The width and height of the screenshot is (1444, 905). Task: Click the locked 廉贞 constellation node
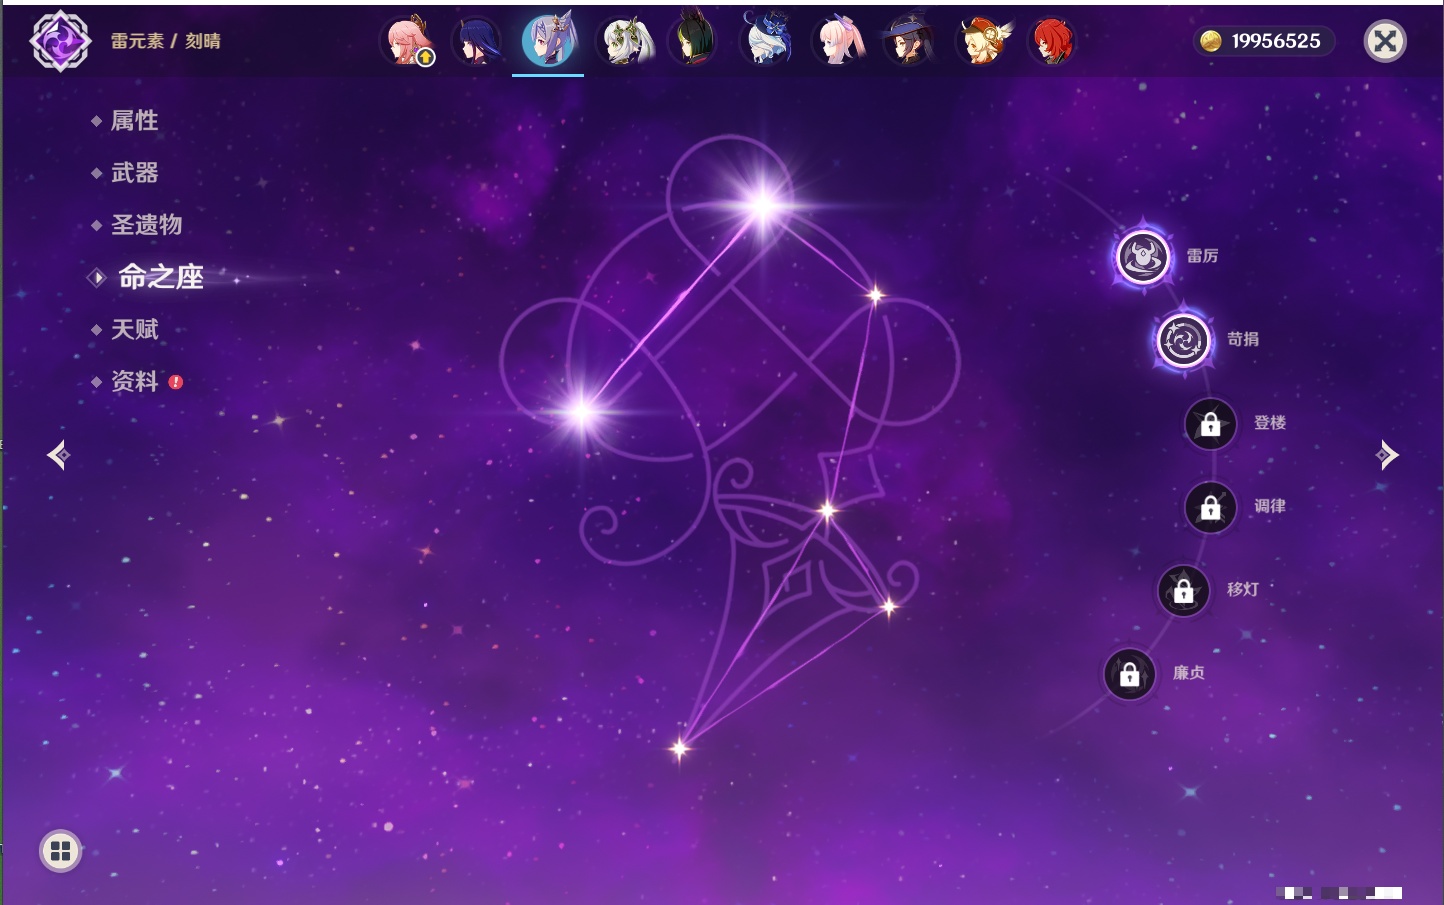point(1129,674)
